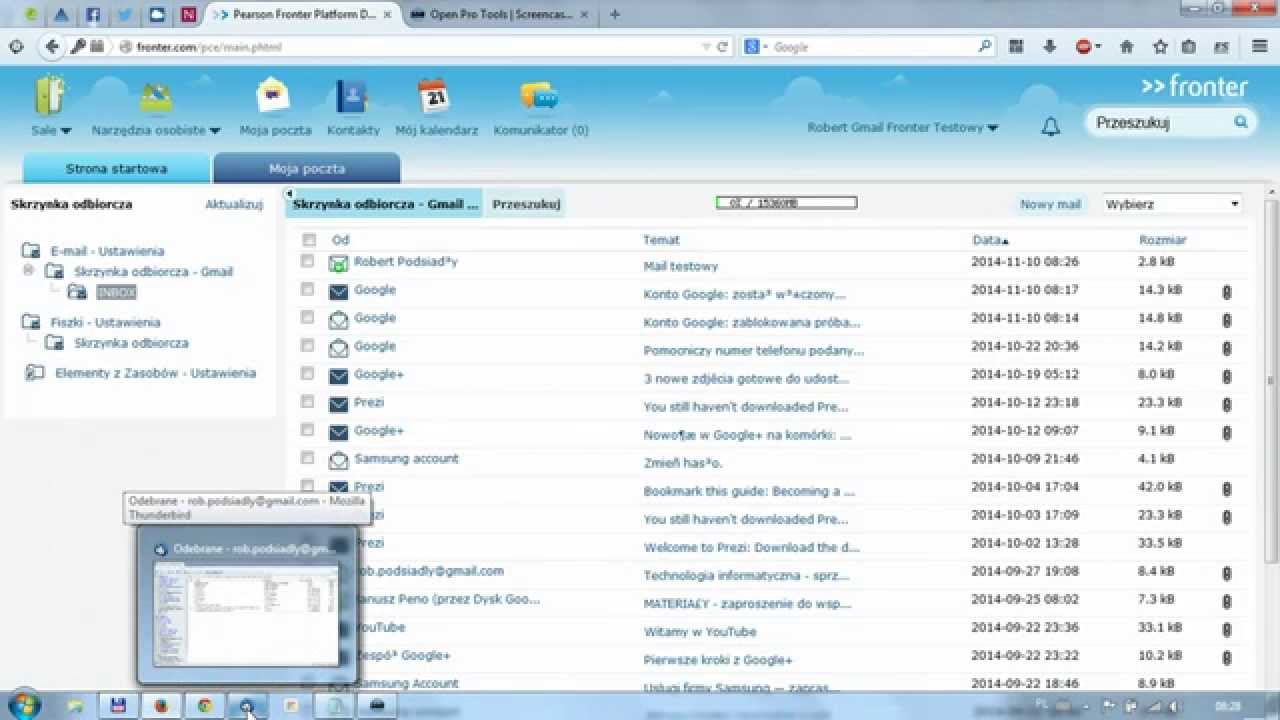Tick checkbox for Robert Podsiadły mail
The width and height of the screenshot is (1280, 720).
coord(308,261)
